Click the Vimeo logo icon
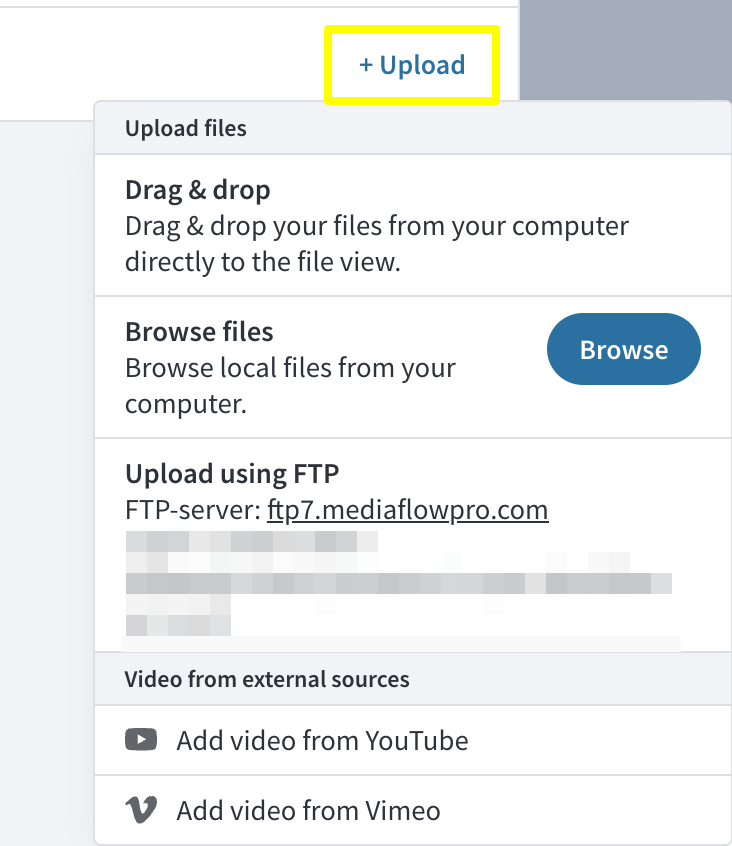The width and height of the screenshot is (732, 846). coord(141,810)
